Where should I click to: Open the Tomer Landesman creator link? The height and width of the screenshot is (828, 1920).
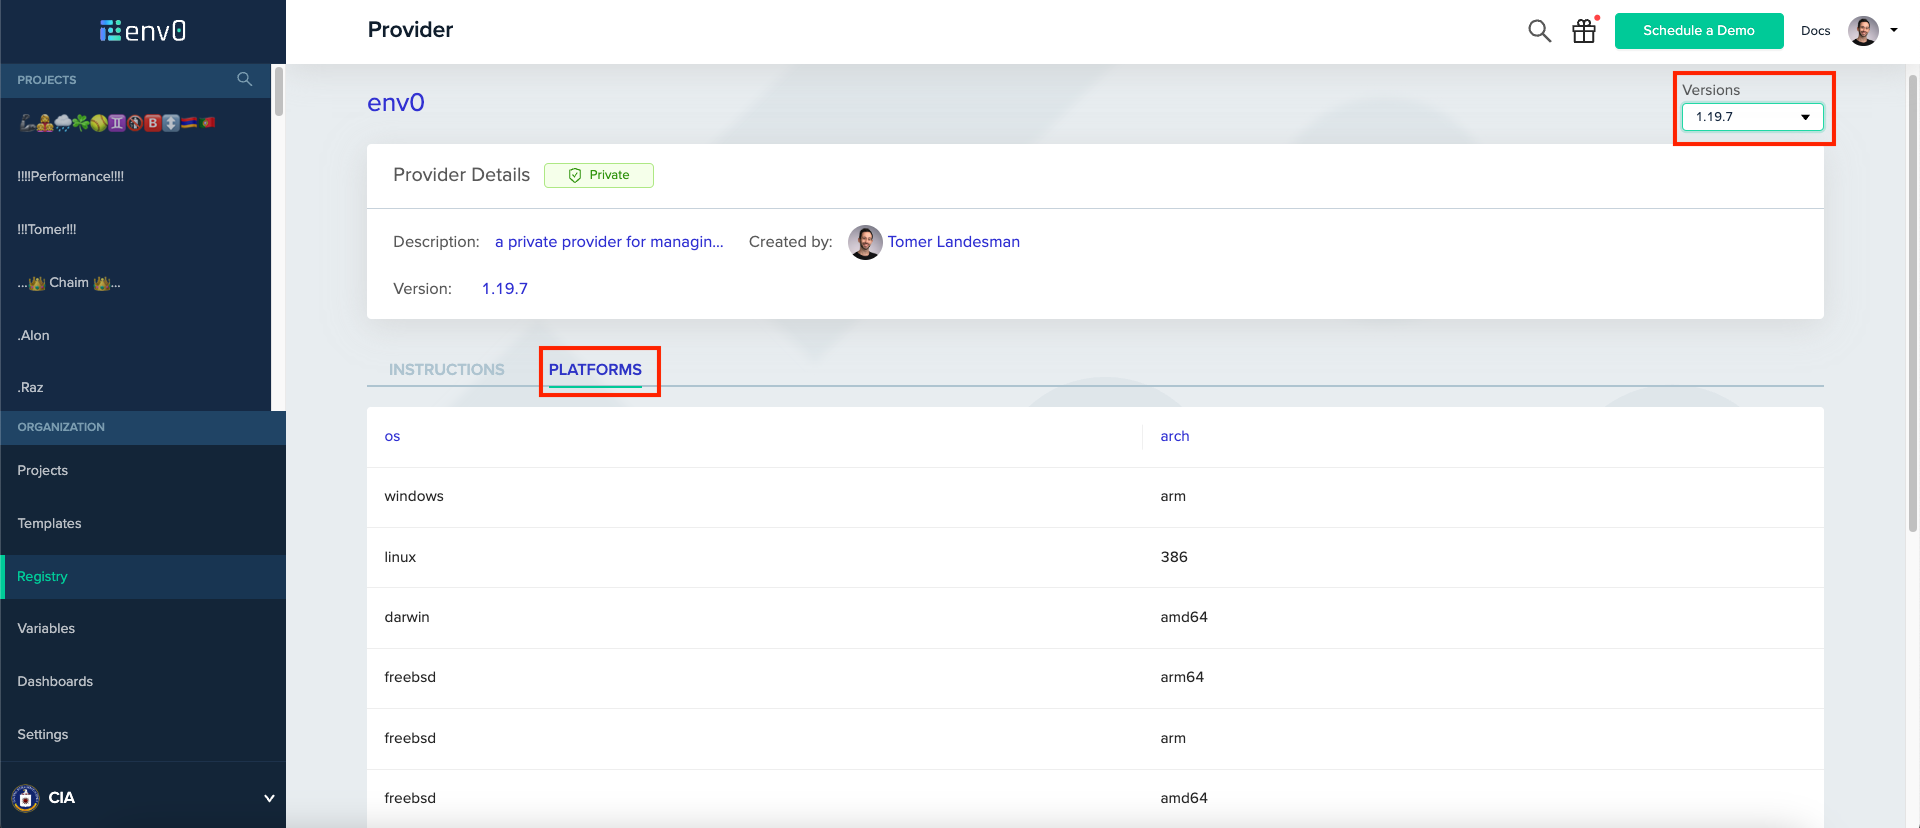point(954,242)
